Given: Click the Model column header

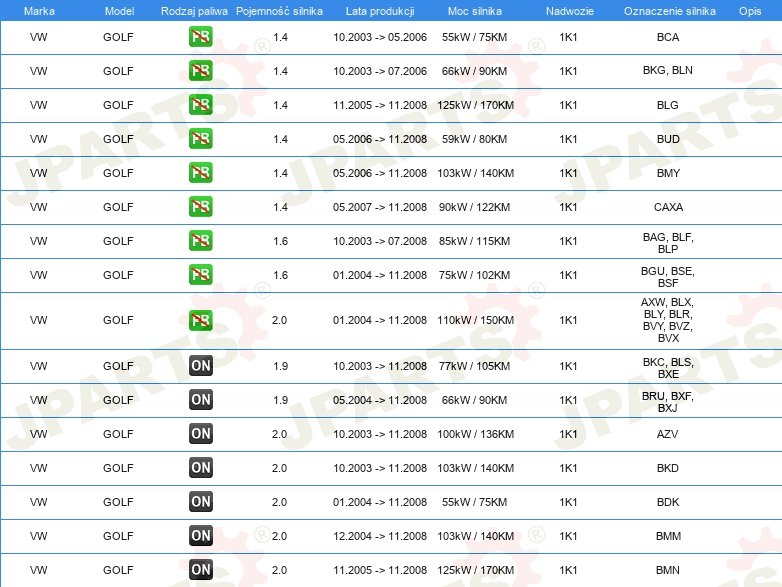Looking at the screenshot, I should point(119,11).
